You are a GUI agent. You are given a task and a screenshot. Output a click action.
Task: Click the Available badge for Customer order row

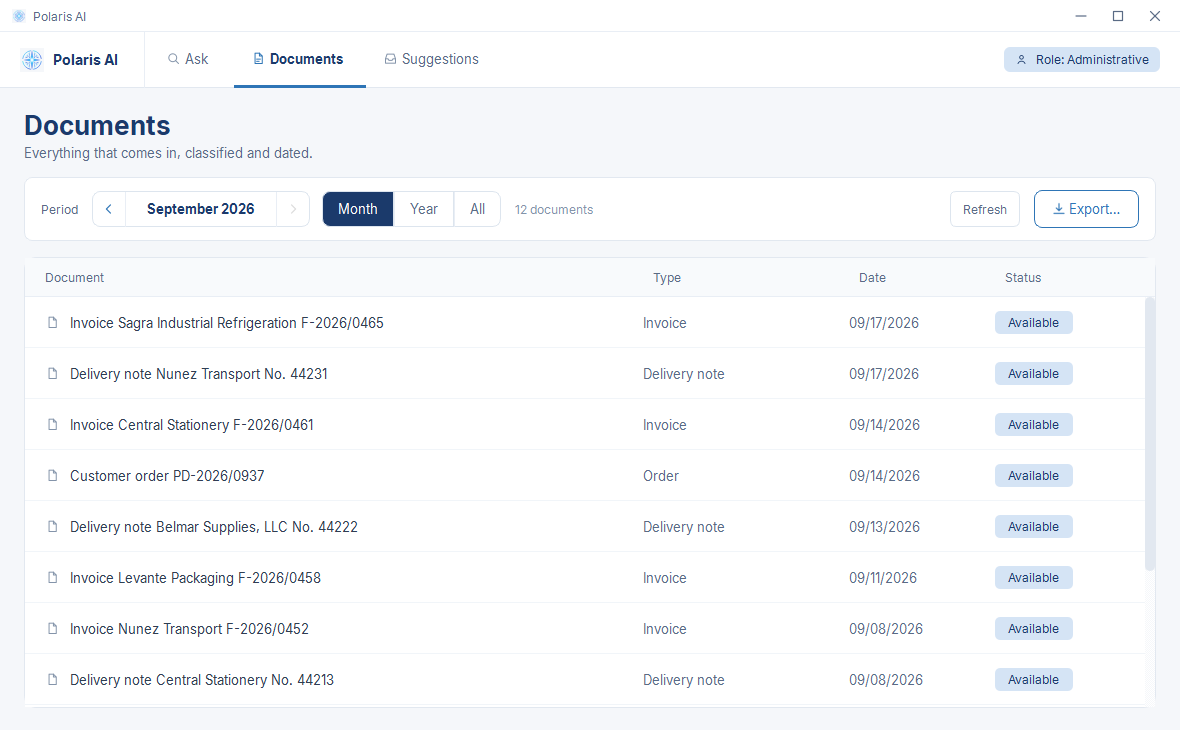tap(1033, 476)
